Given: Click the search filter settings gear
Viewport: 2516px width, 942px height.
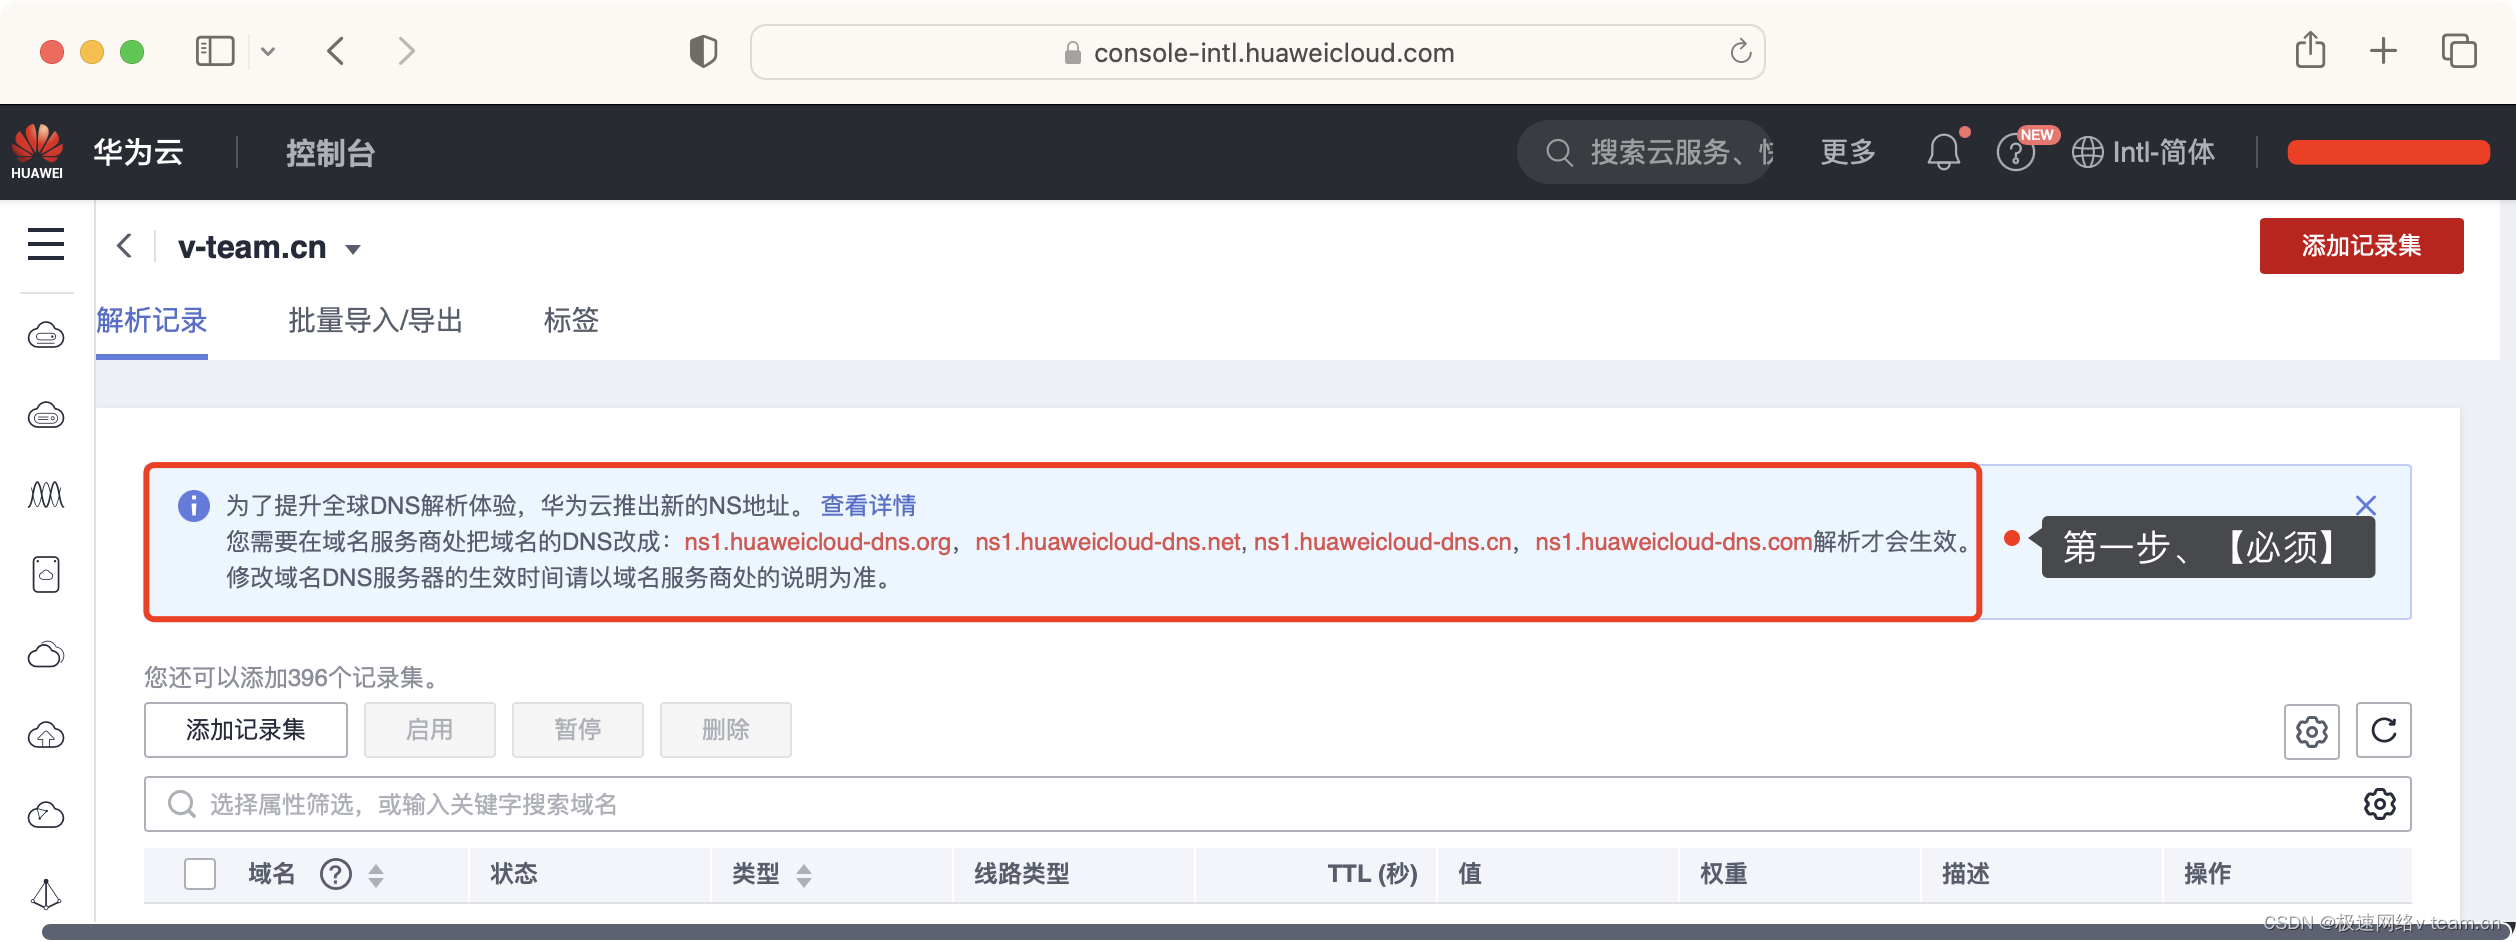Looking at the screenshot, I should [x=2379, y=804].
